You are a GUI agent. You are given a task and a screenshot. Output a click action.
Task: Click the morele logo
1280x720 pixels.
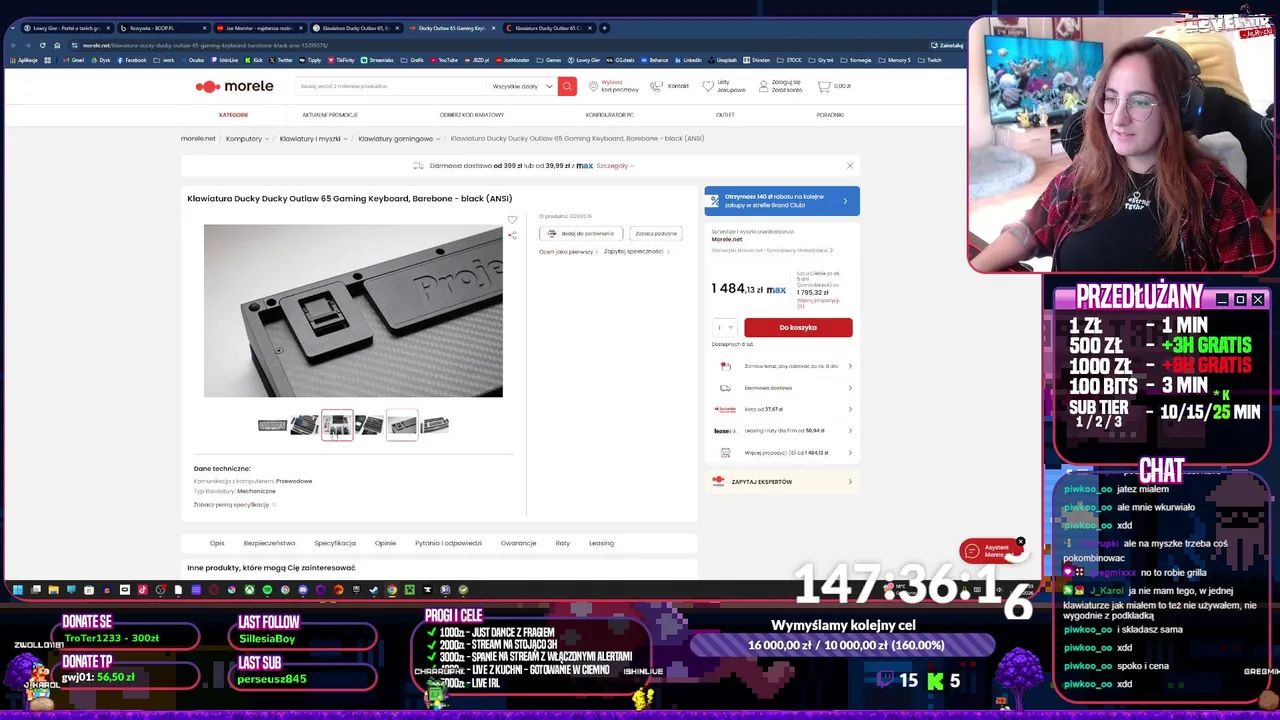click(235, 86)
